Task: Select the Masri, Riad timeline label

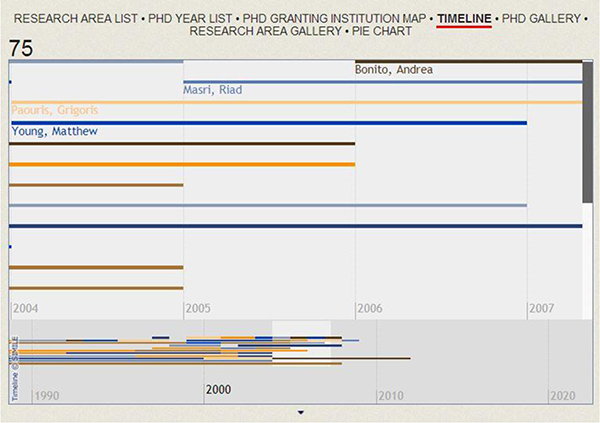Action: (x=212, y=90)
